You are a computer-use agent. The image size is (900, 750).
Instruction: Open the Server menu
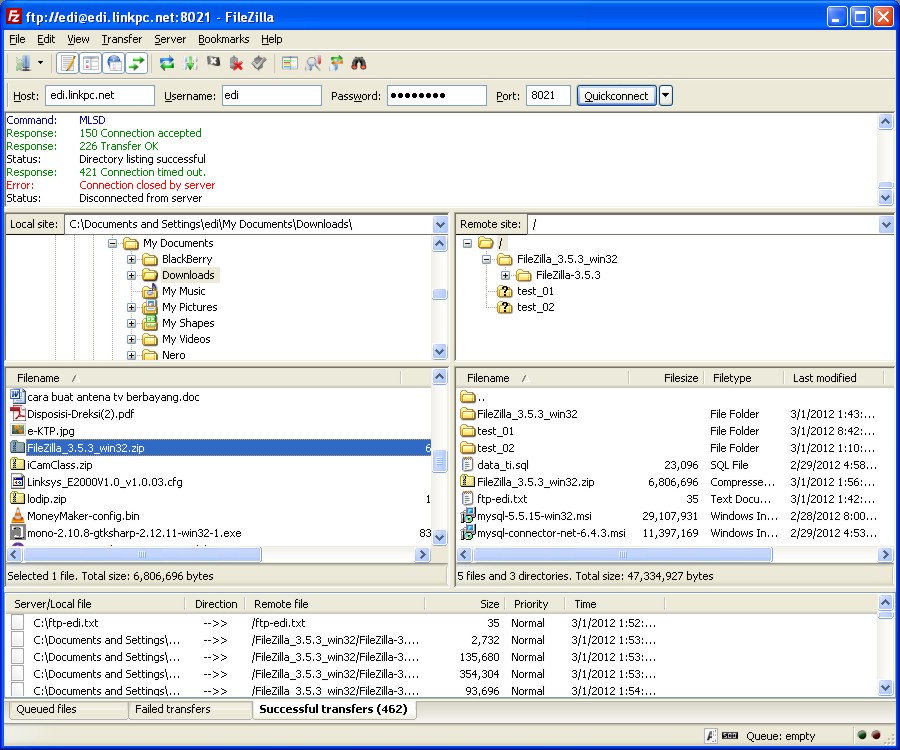(170, 39)
